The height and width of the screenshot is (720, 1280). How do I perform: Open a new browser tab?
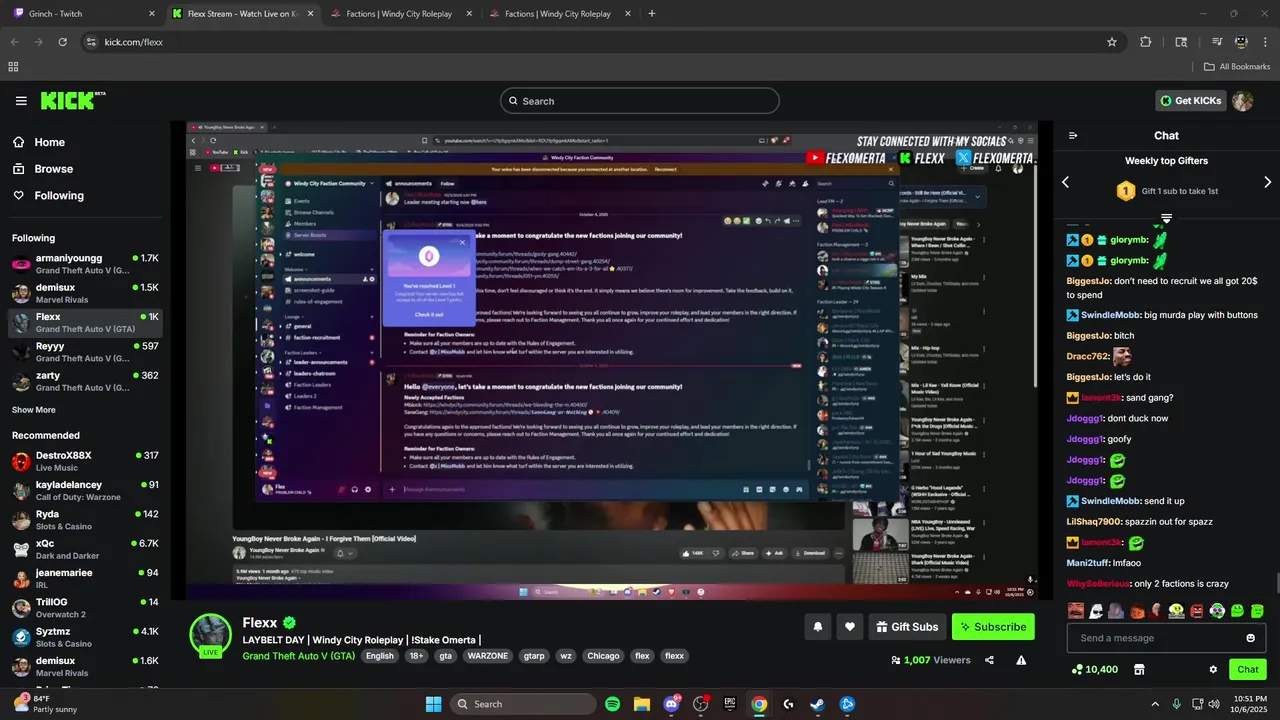[652, 14]
